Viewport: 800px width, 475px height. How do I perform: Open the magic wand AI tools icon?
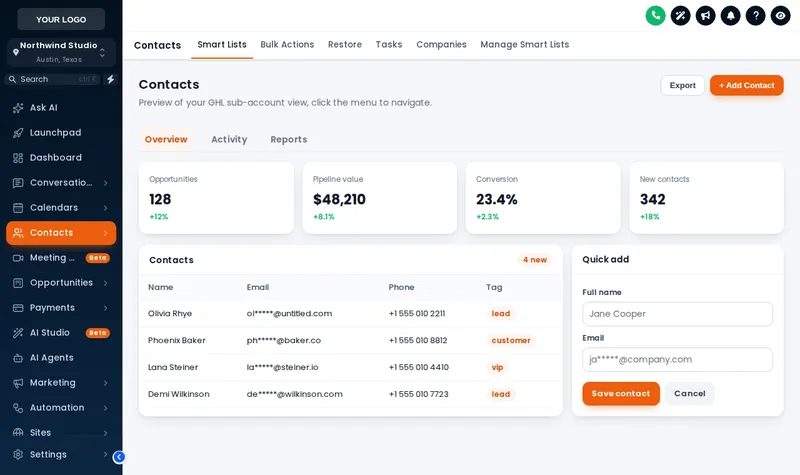tap(680, 15)
